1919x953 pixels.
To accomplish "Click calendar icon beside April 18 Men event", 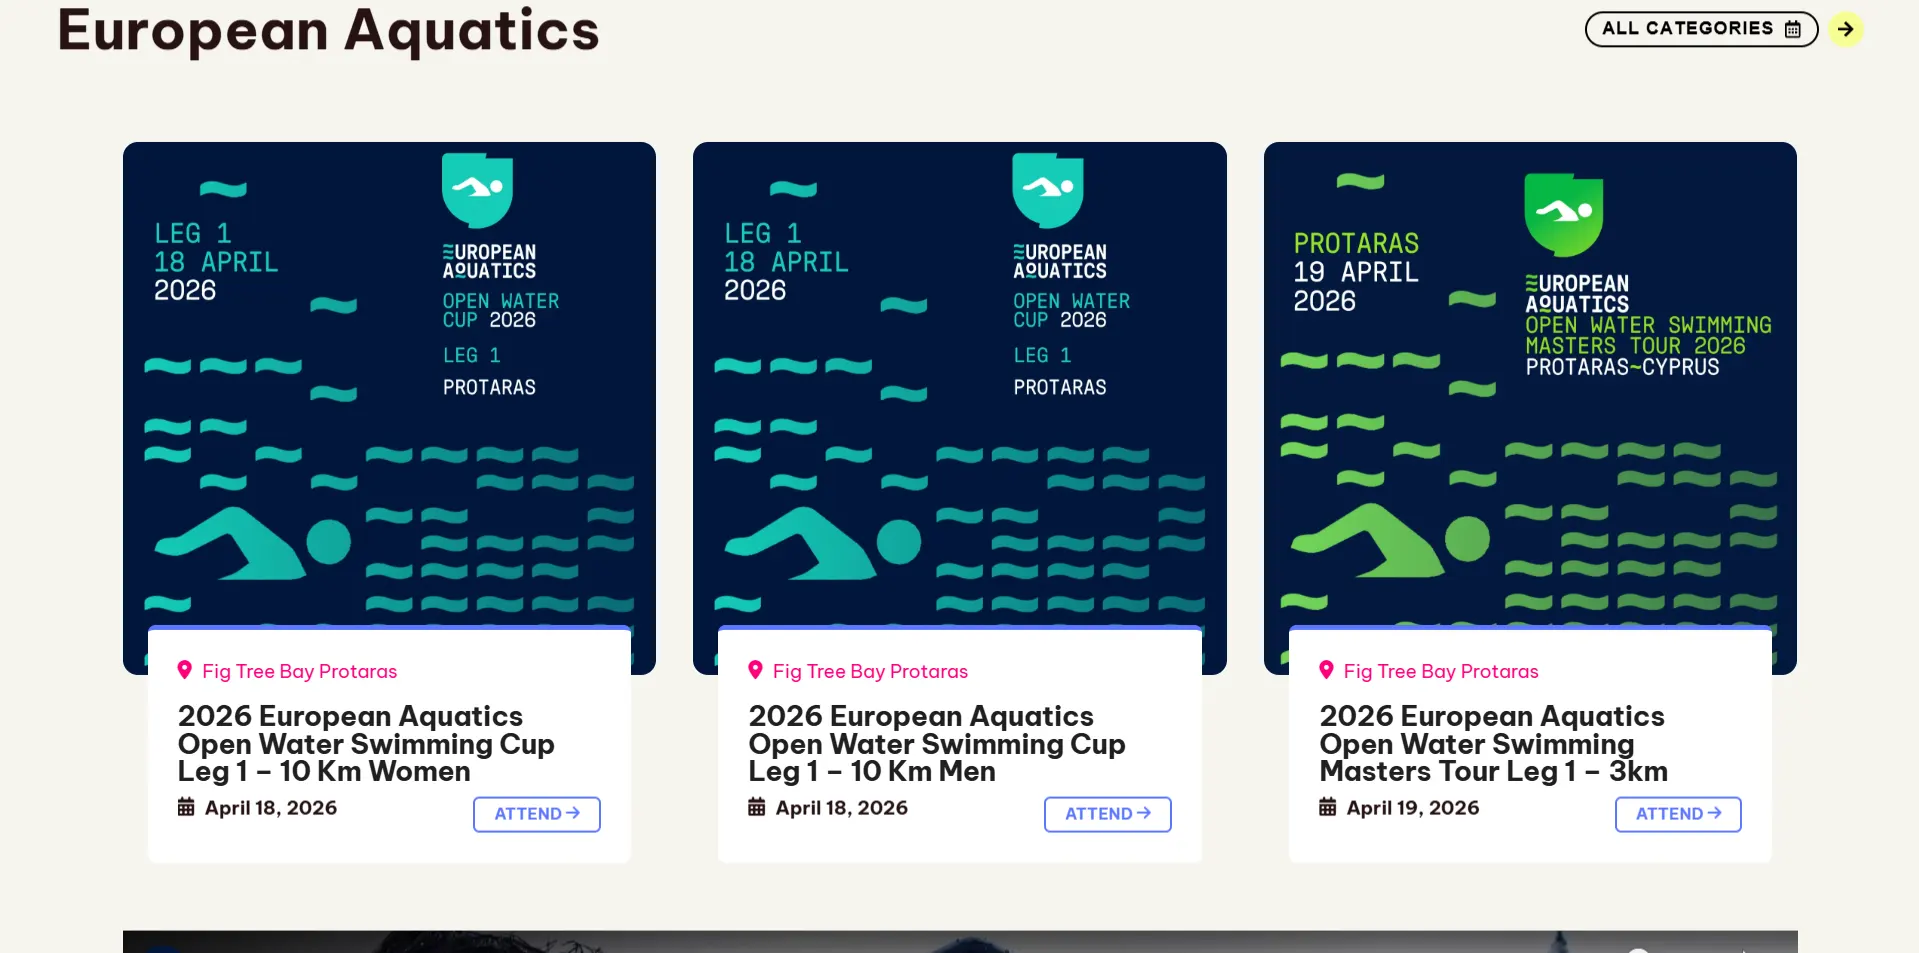I will point(757,807).
